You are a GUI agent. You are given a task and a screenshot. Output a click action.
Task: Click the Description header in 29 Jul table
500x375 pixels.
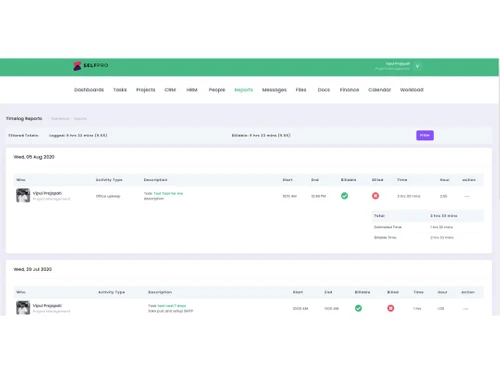(x=160, y=292)
